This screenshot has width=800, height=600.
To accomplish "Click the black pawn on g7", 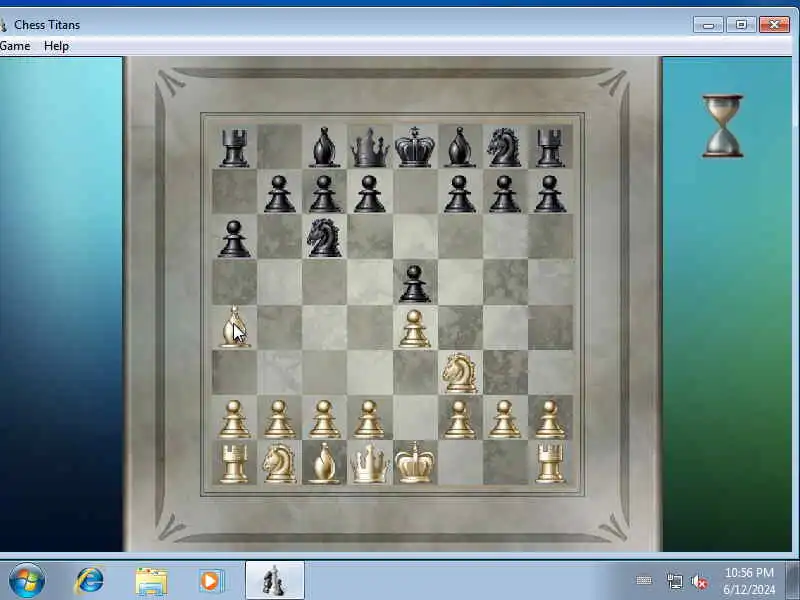I will click(x=504, y=194).
